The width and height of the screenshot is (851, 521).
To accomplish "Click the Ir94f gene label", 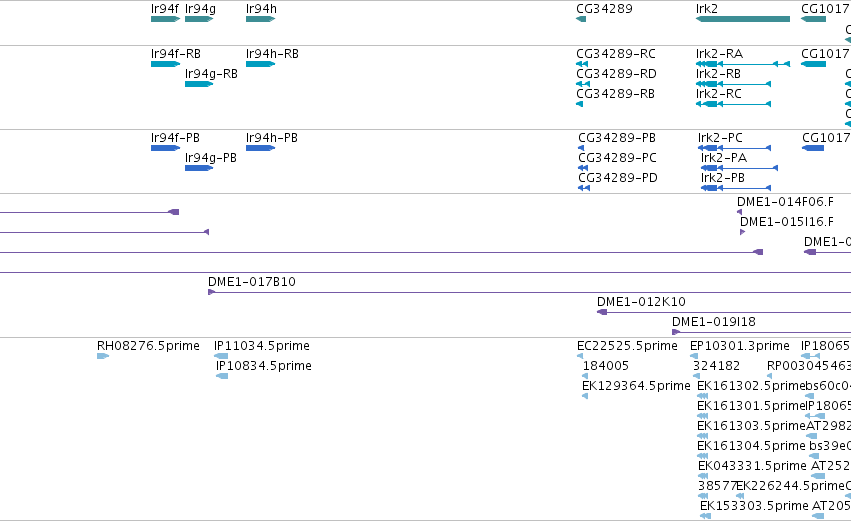I will click(x=164, y=9).
